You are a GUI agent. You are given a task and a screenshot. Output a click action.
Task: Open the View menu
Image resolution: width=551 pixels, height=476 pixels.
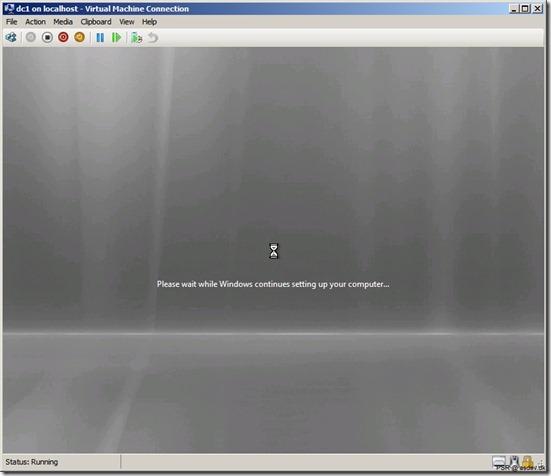point(127,22)
